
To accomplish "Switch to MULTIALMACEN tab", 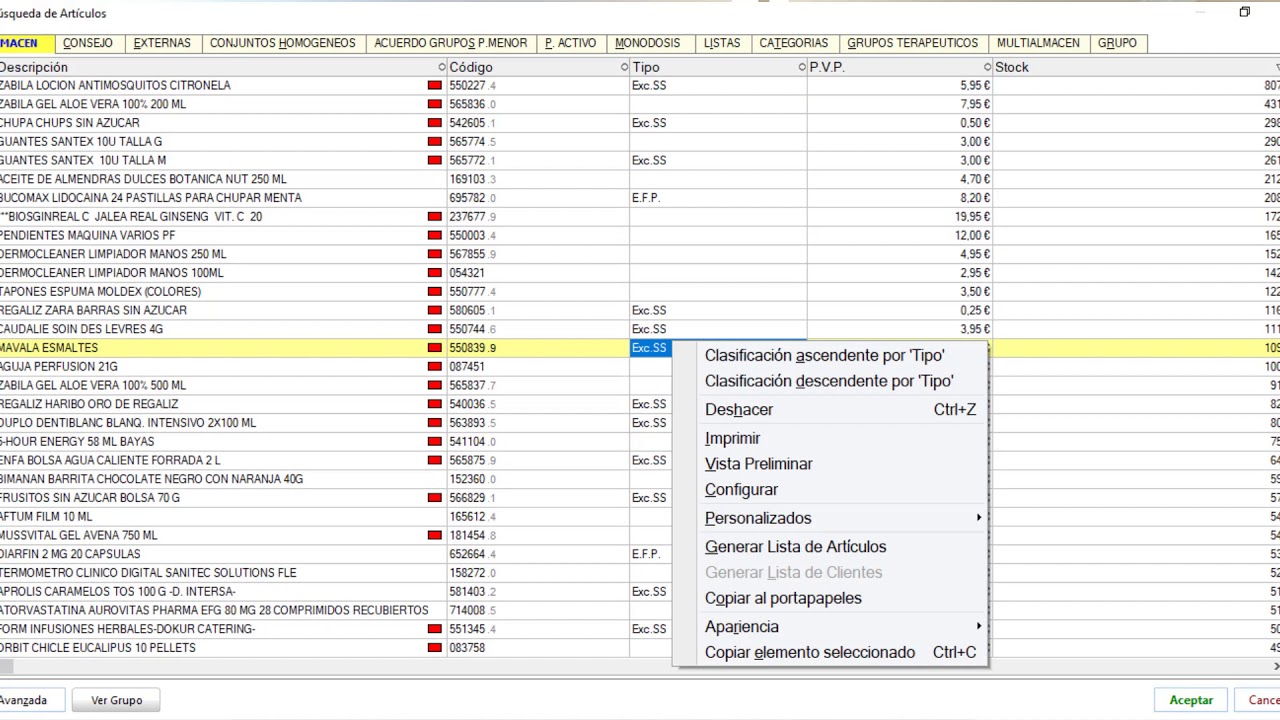I will click(x=1038, y=43).
